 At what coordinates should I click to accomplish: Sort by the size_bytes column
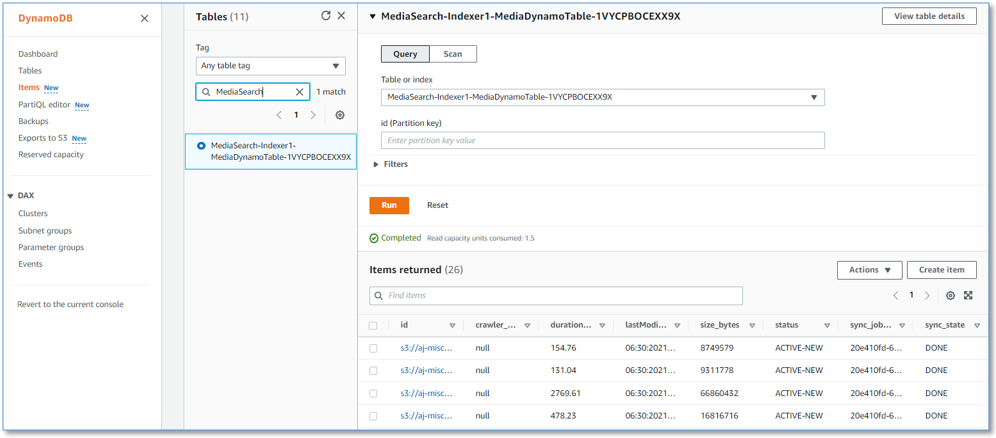[x=752, y=325]
